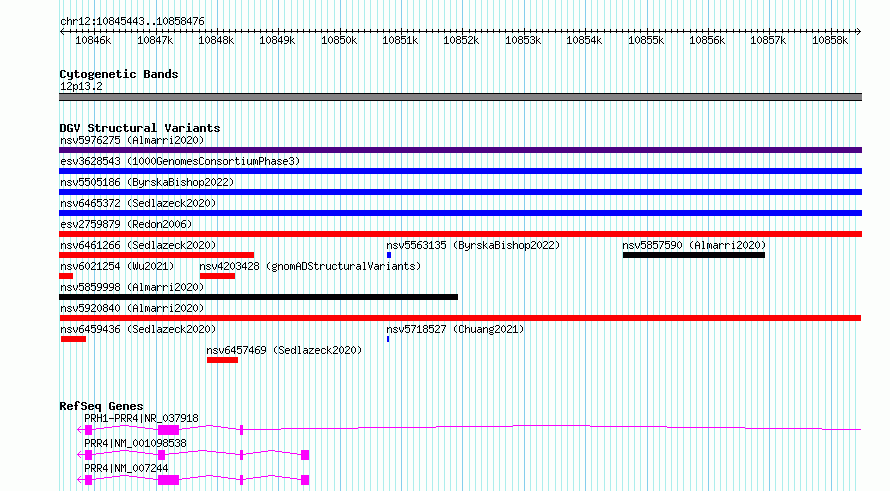Open variant nsv4203428 (gnomADStructuralVariants)
This screenshot has height=491, width=890.
click(310, 266)
